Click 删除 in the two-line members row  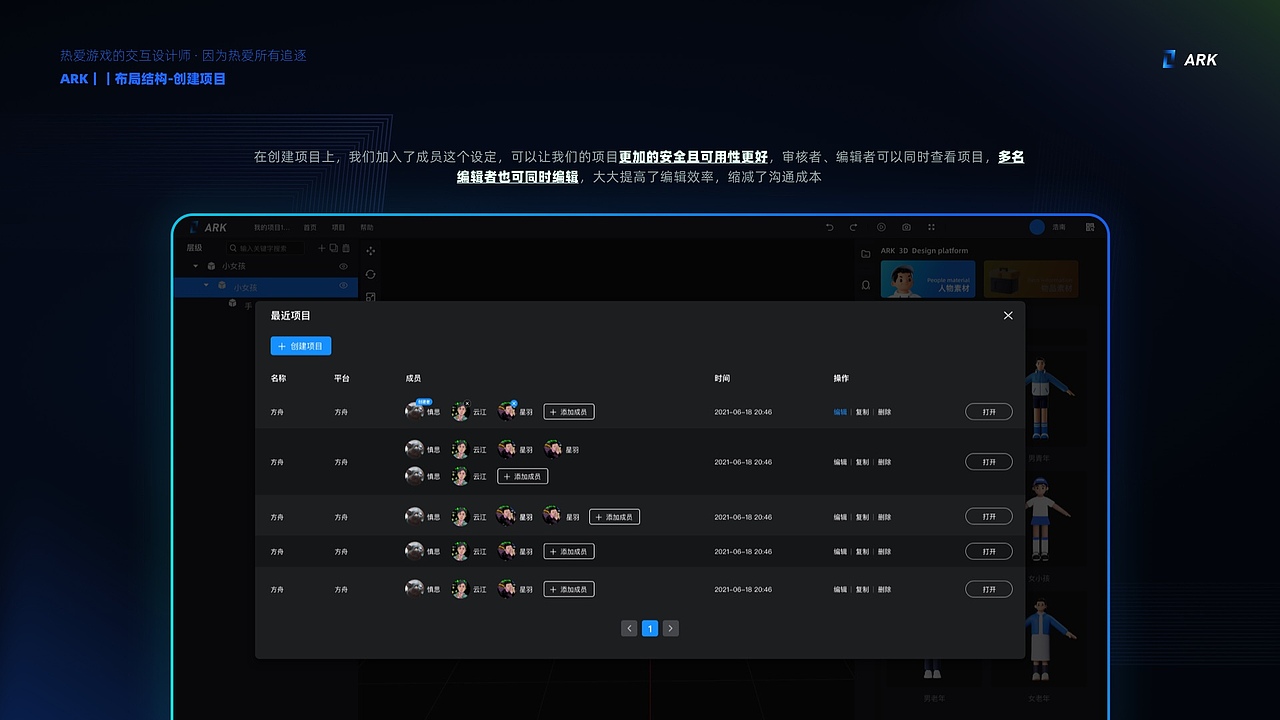pos(884,462)
